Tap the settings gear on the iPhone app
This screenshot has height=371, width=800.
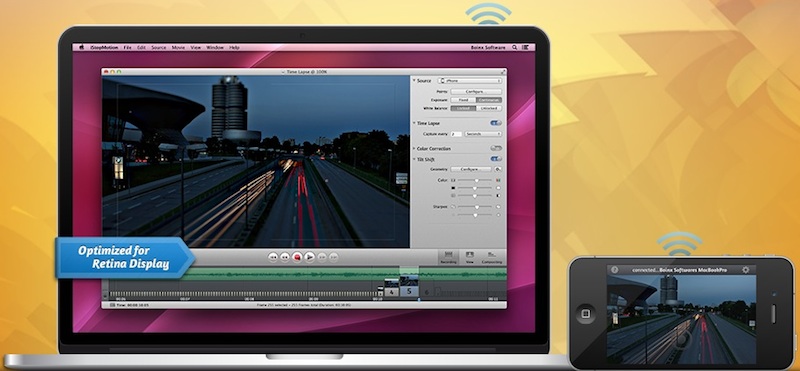745,269
